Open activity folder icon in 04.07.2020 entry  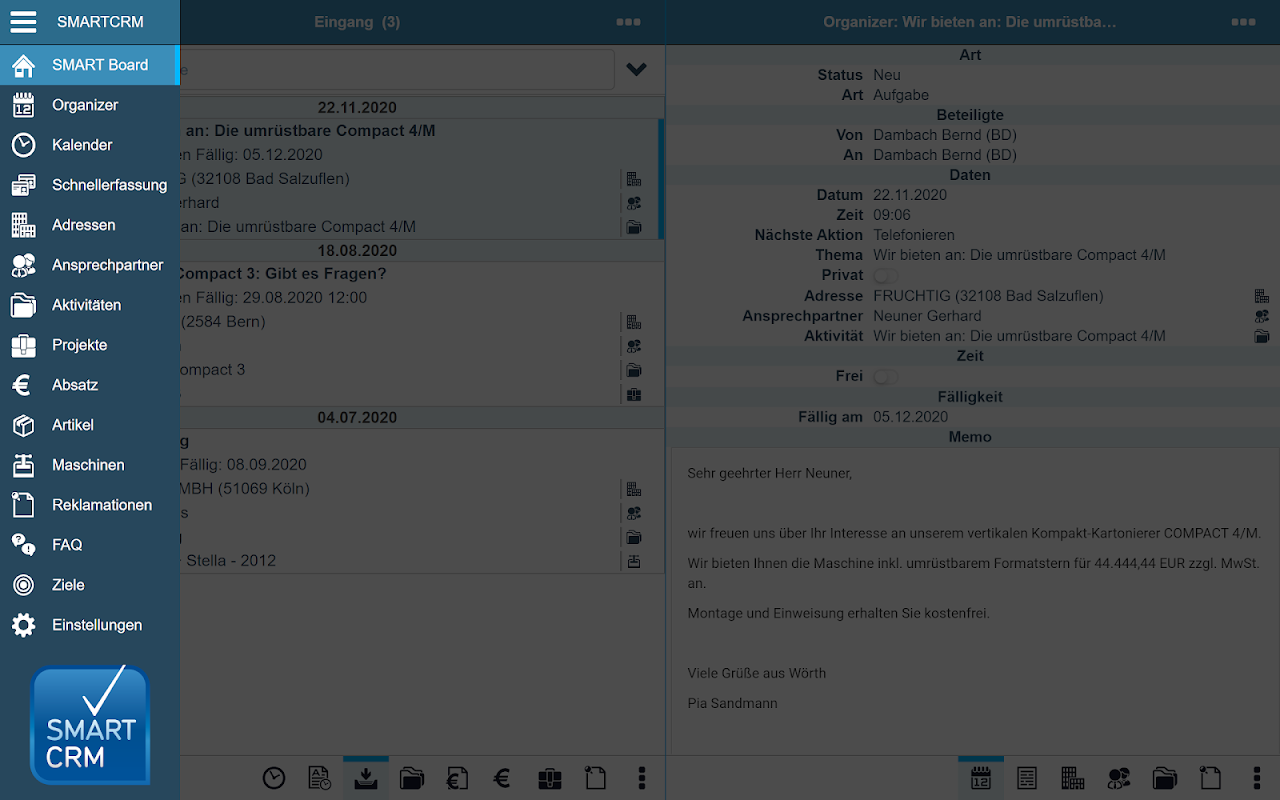click(x=634, y=537)
